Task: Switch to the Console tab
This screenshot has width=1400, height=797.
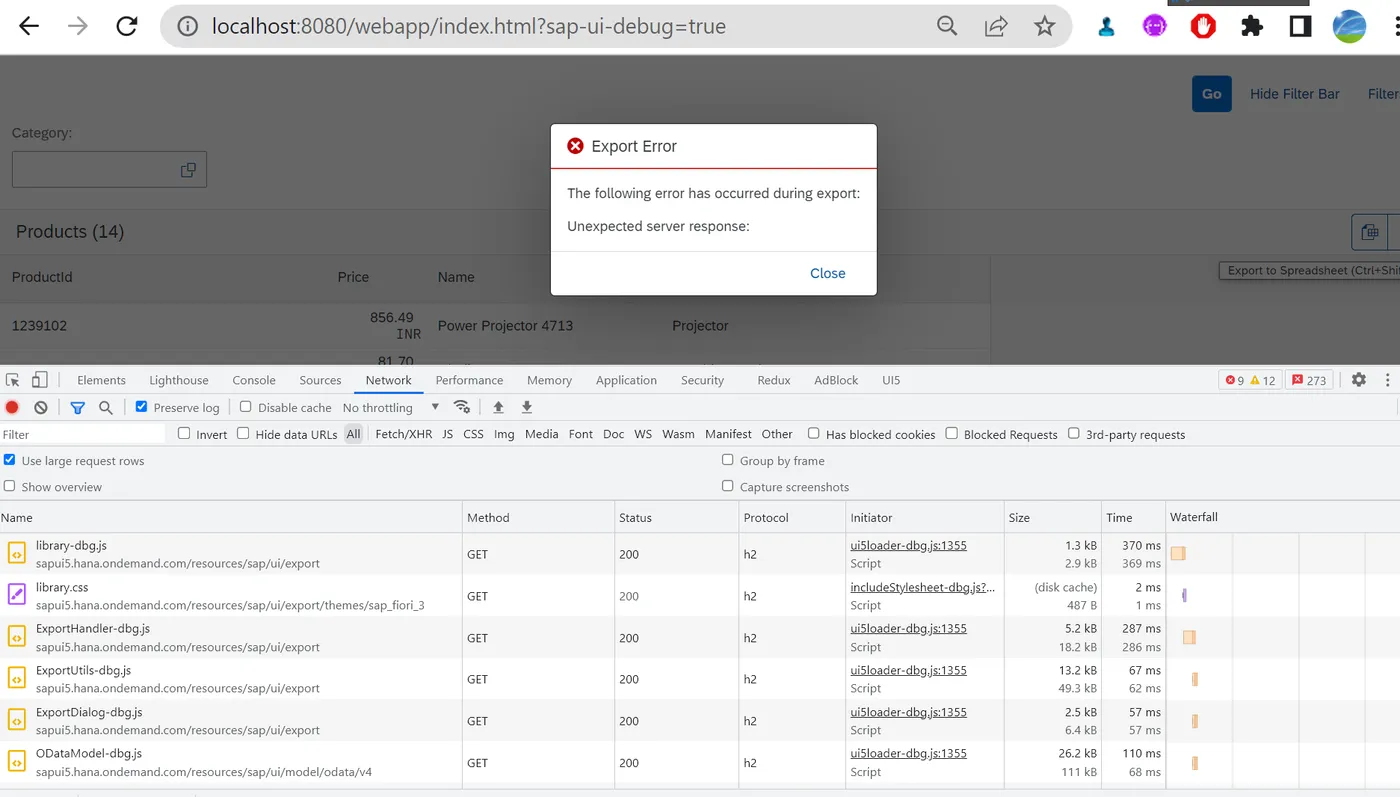Action: (254, 380)
